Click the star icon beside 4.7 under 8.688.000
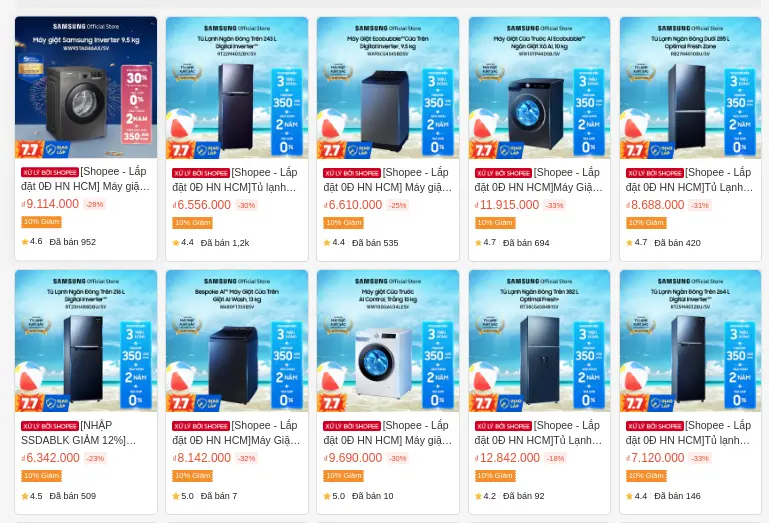 pos(629,243)
